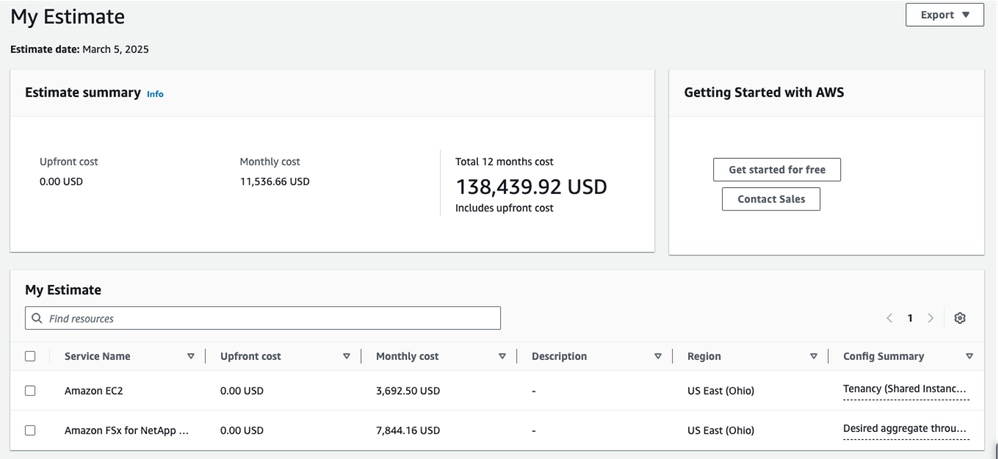The height and width of the screenshot is (459, 998).
Task: Select page 1 in the table pagination
Action: pos(910,318)
